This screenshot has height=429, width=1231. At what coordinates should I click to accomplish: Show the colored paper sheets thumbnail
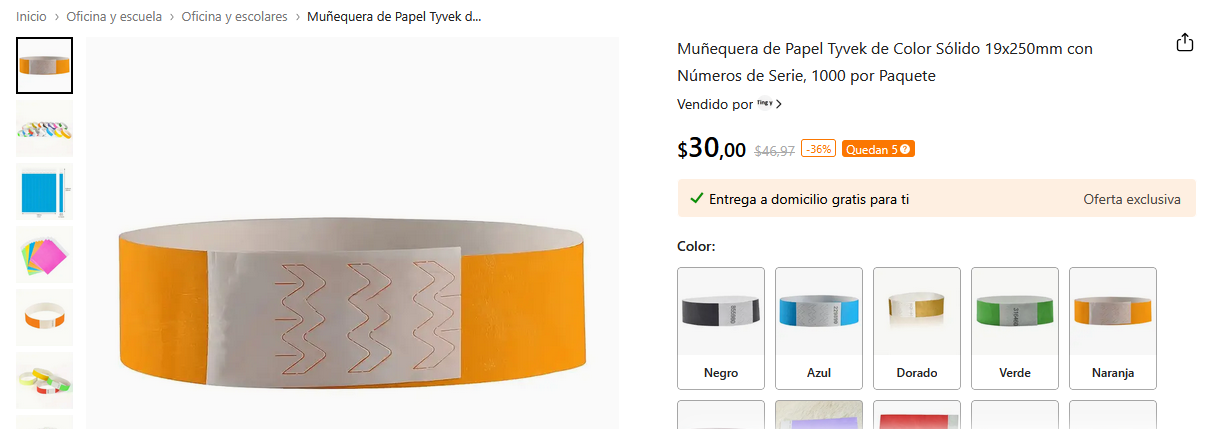click(45, 254)
